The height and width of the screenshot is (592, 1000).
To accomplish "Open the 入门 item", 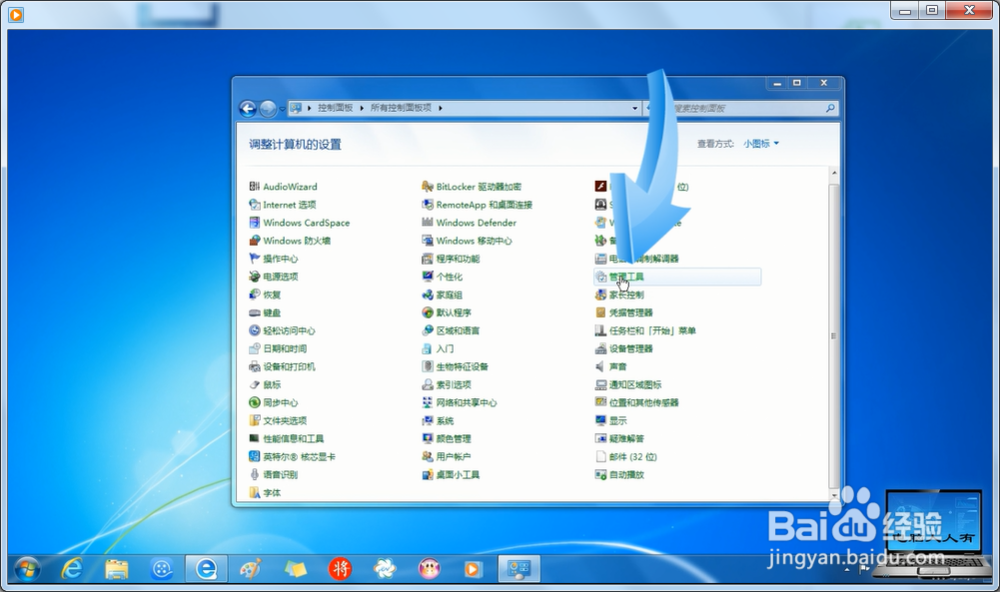I will click(x=438, y=348).
